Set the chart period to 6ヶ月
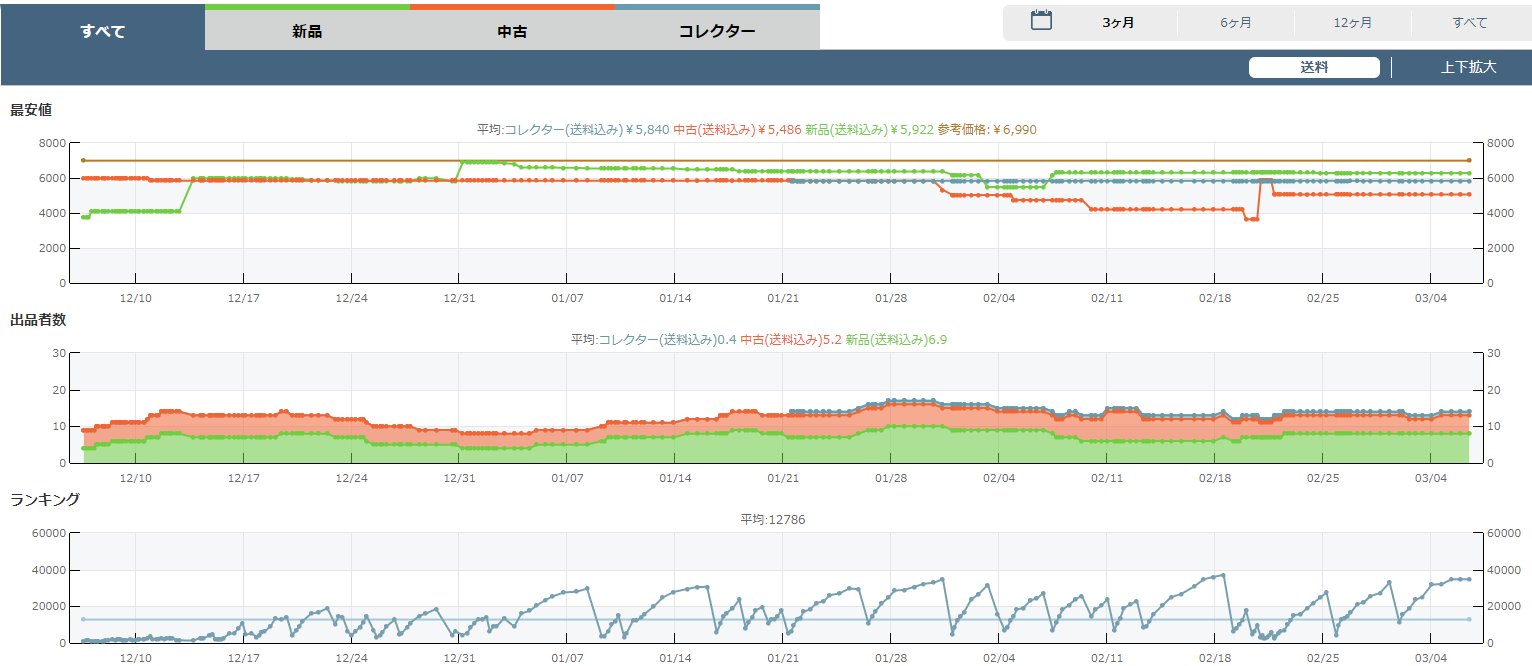This screenshot has height=666, width=1532. (x=1235, y=22)
